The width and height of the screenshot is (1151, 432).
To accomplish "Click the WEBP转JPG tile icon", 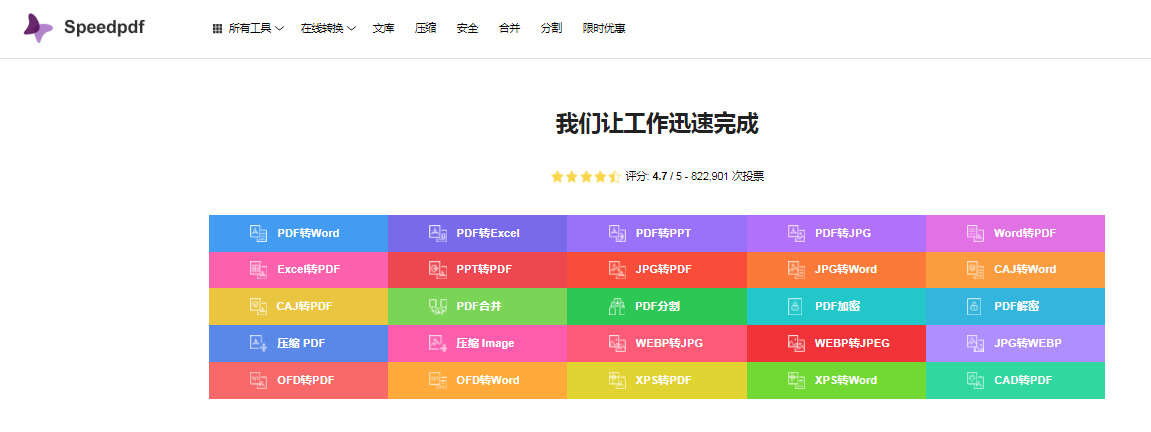I will (617, 343).
